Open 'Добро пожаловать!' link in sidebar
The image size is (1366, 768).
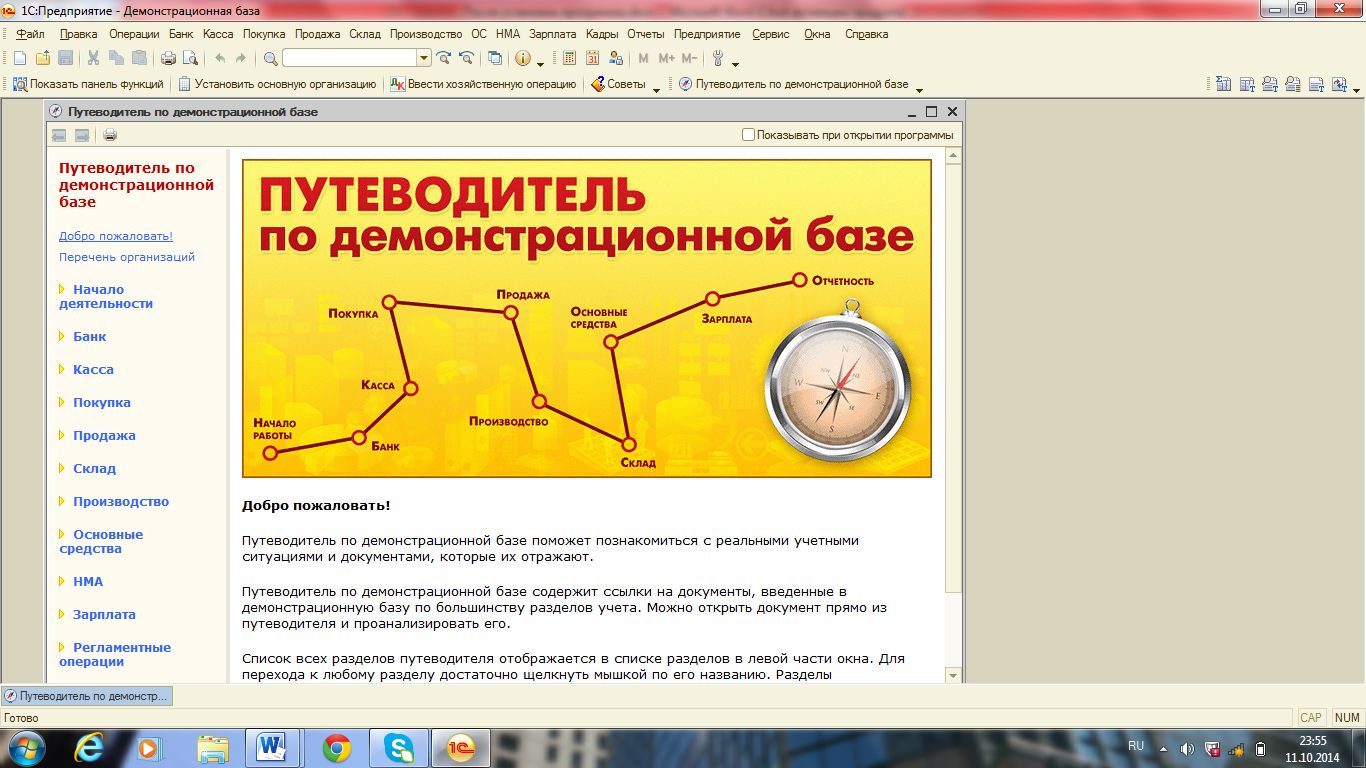(x=116, y=236)
